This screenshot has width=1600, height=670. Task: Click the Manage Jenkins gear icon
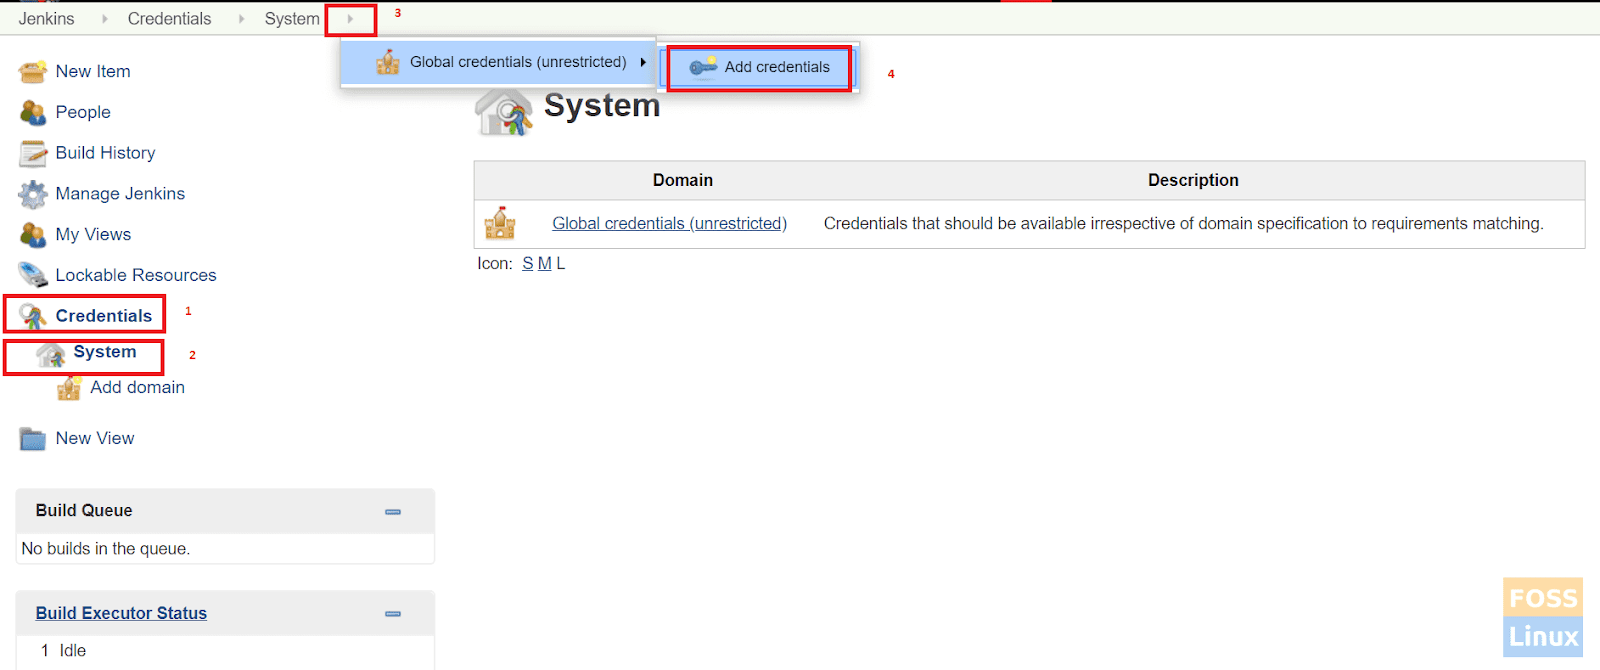tap(33, 194)
